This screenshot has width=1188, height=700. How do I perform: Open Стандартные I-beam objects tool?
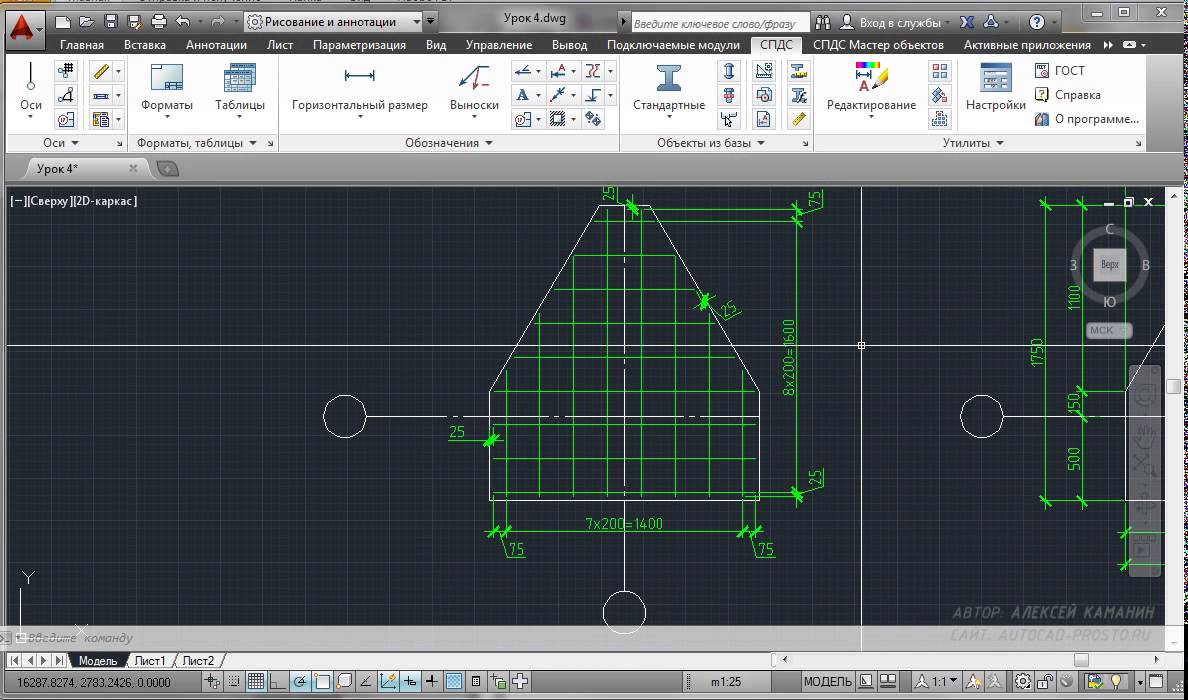tap(669, 91)
